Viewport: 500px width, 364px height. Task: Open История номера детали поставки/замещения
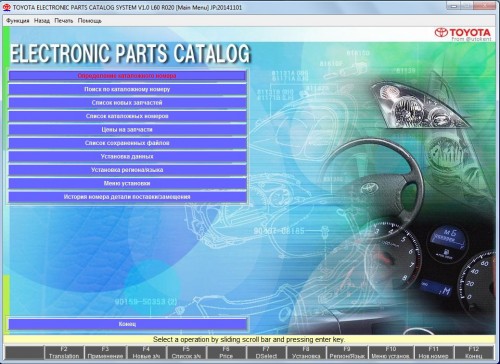coord(127,197)
